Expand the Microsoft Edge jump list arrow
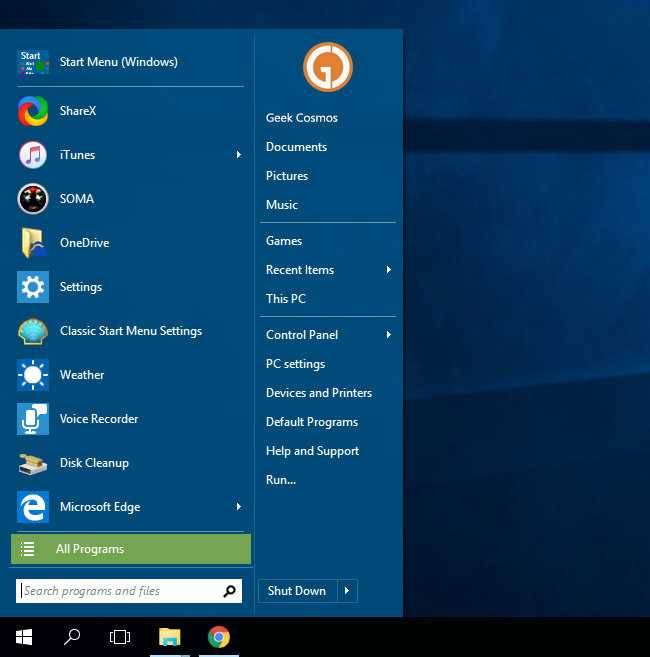650x657 pixels. 238,507
